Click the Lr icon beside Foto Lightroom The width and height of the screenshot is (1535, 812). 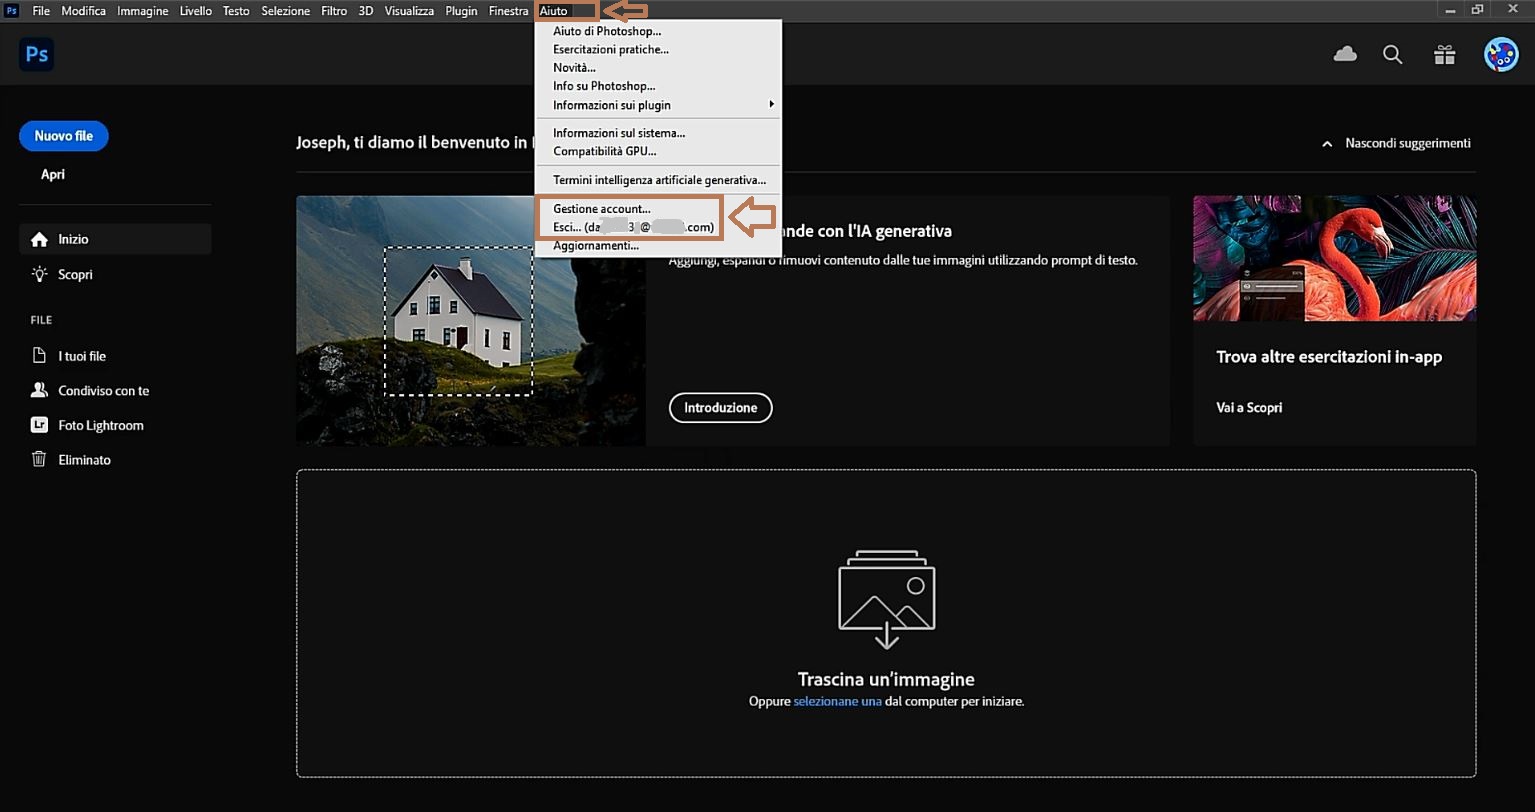(39, 425)
